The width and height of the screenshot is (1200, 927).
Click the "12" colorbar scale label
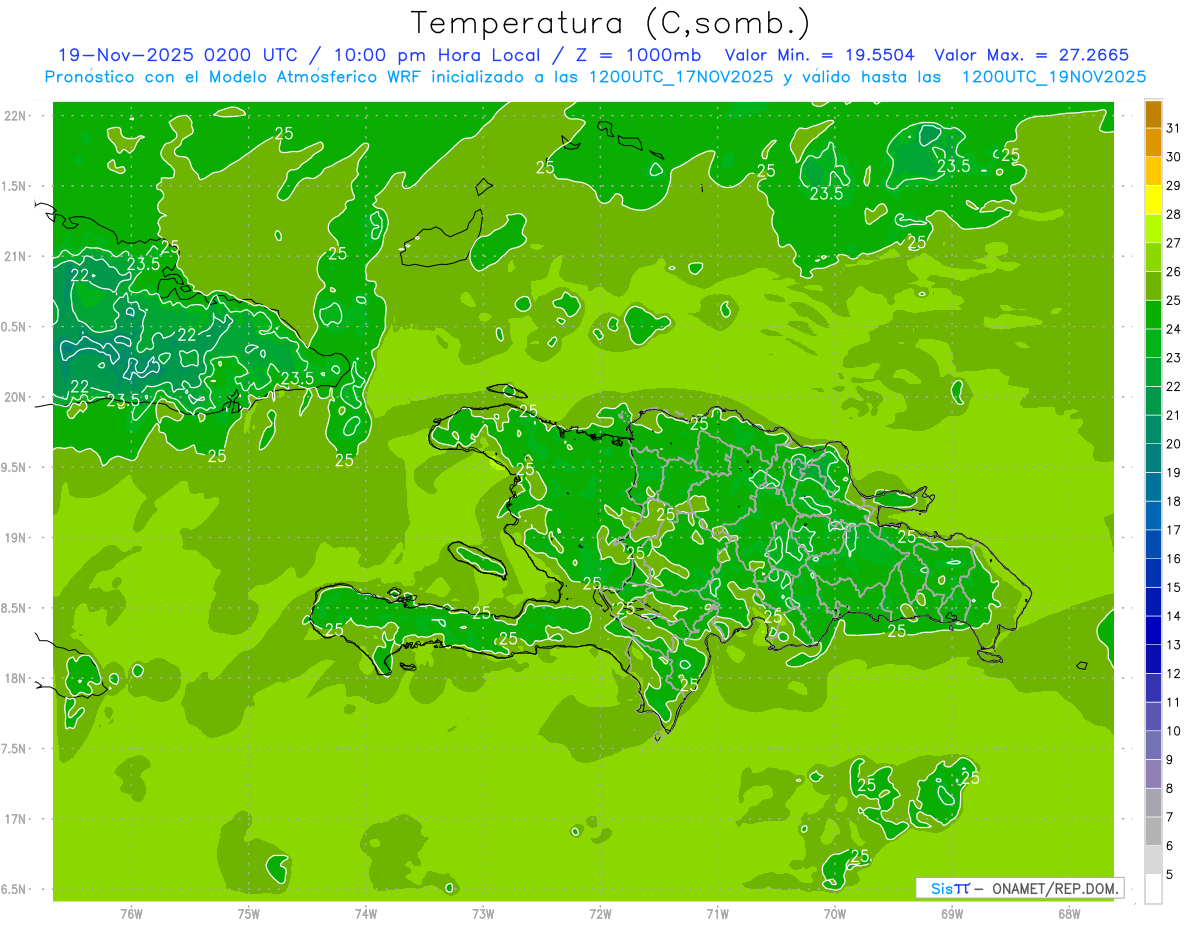tap(1174, 674)
